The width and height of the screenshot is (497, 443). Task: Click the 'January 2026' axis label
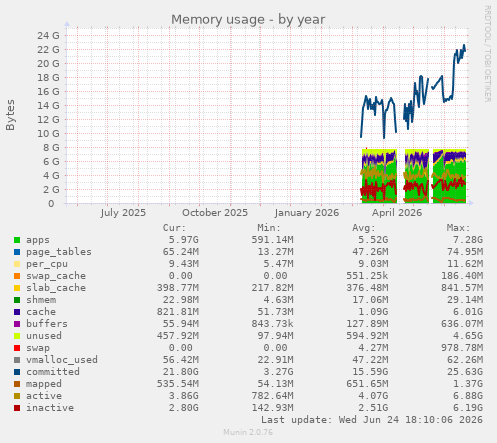click(x=307, y=213)
